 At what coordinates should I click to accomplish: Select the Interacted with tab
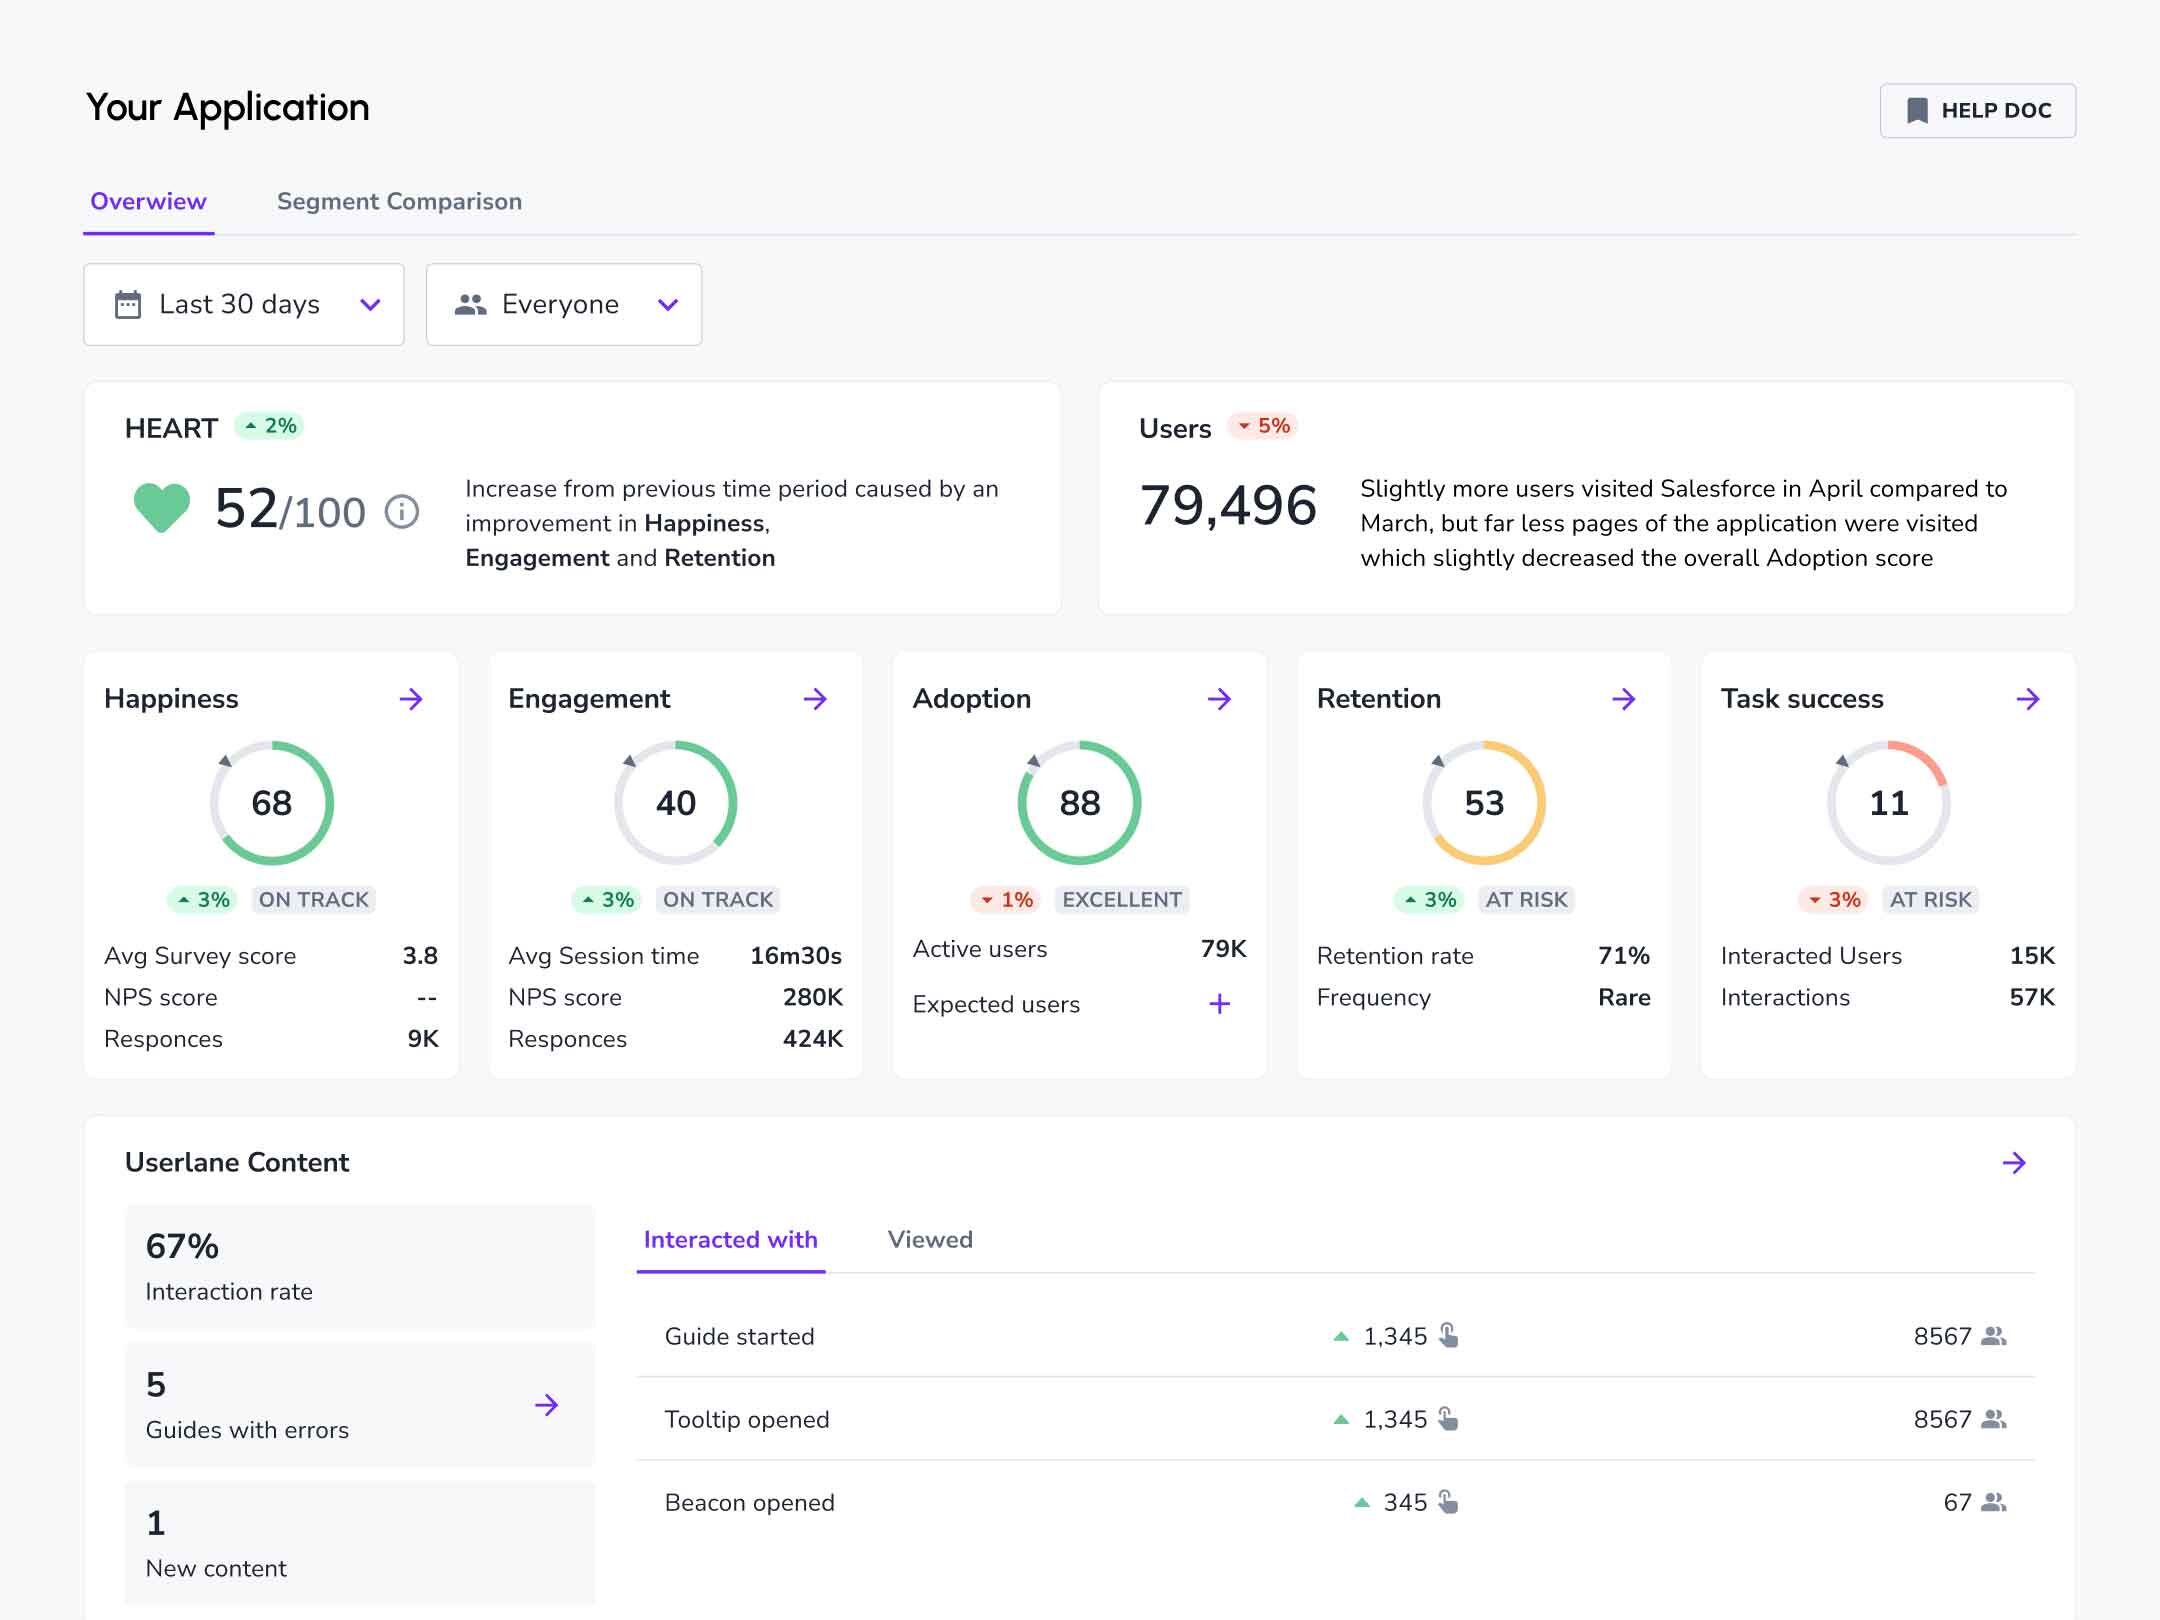[730, 1240]
